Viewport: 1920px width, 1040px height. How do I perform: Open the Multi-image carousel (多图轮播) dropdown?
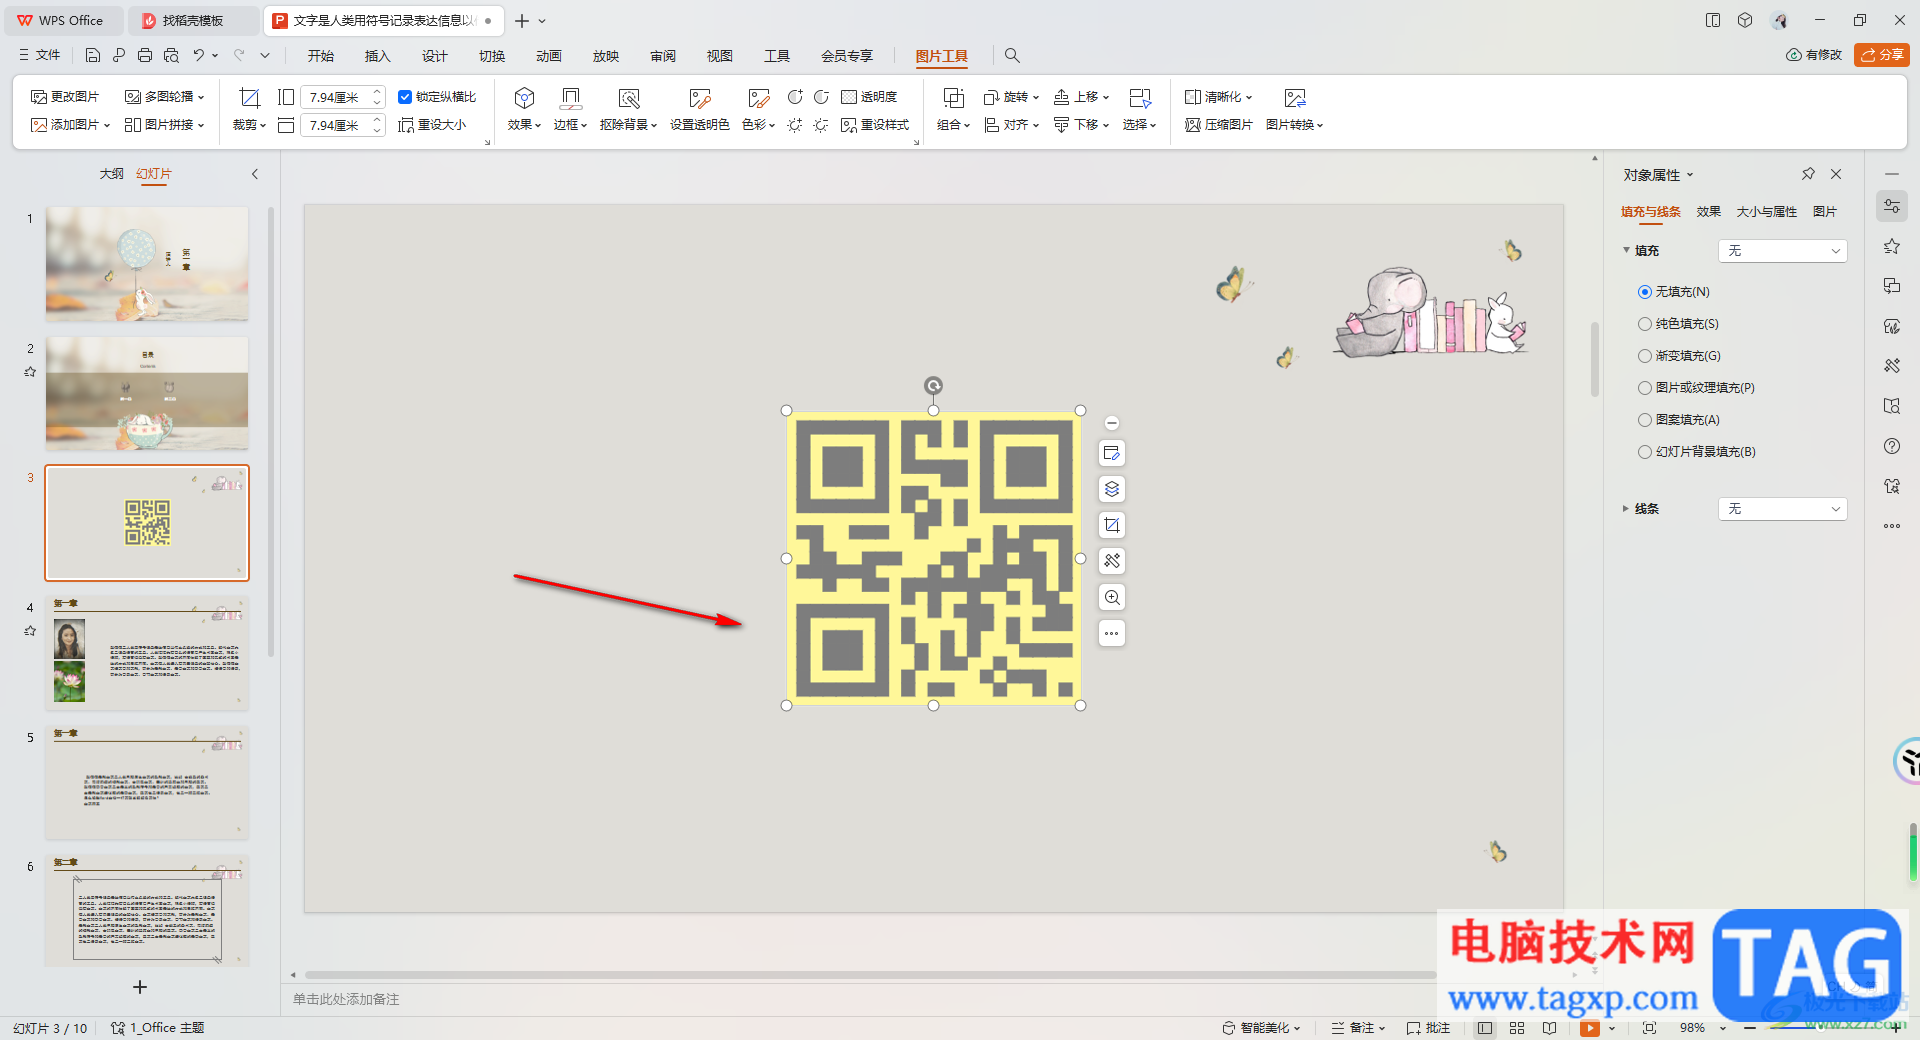pyautogui.click(x=164, y=97)
